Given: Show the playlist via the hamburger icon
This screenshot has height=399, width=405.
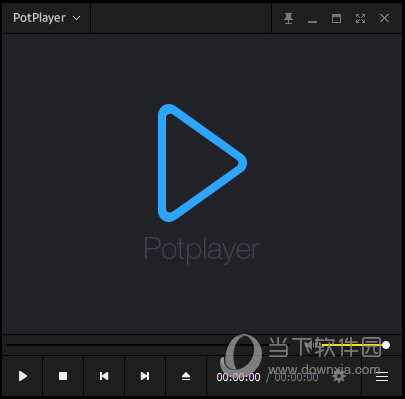Looking at the screenshot, I should tap(382, 377).
